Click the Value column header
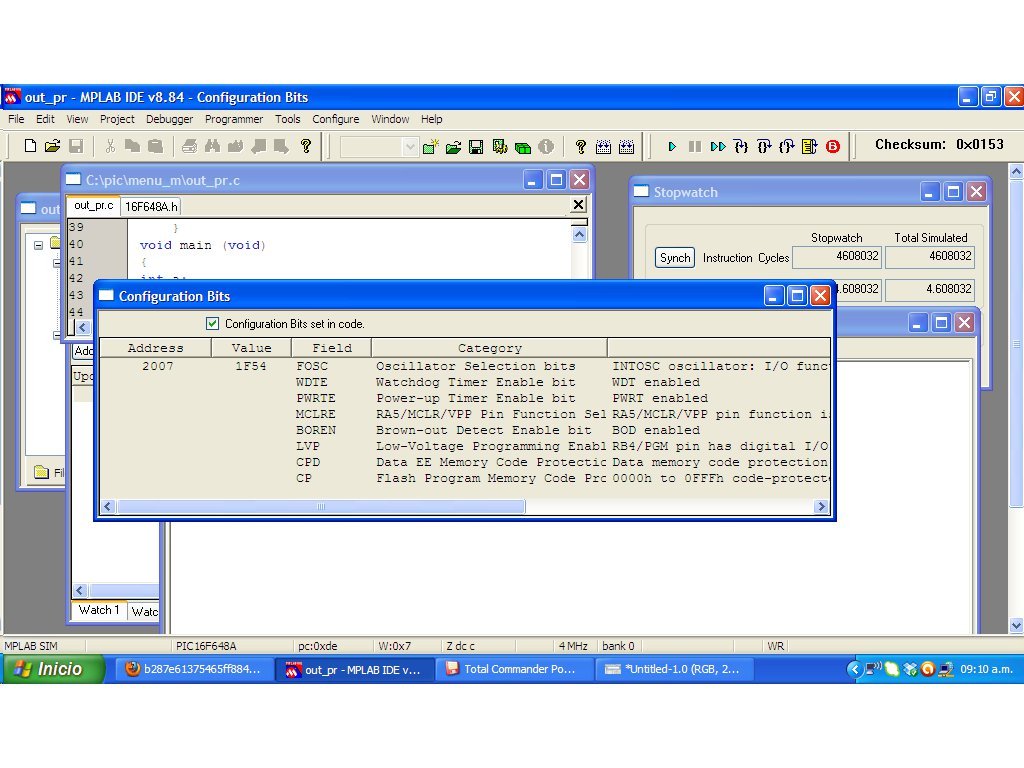This screenshot has height=768, width=1024. (x=251, y=348)
